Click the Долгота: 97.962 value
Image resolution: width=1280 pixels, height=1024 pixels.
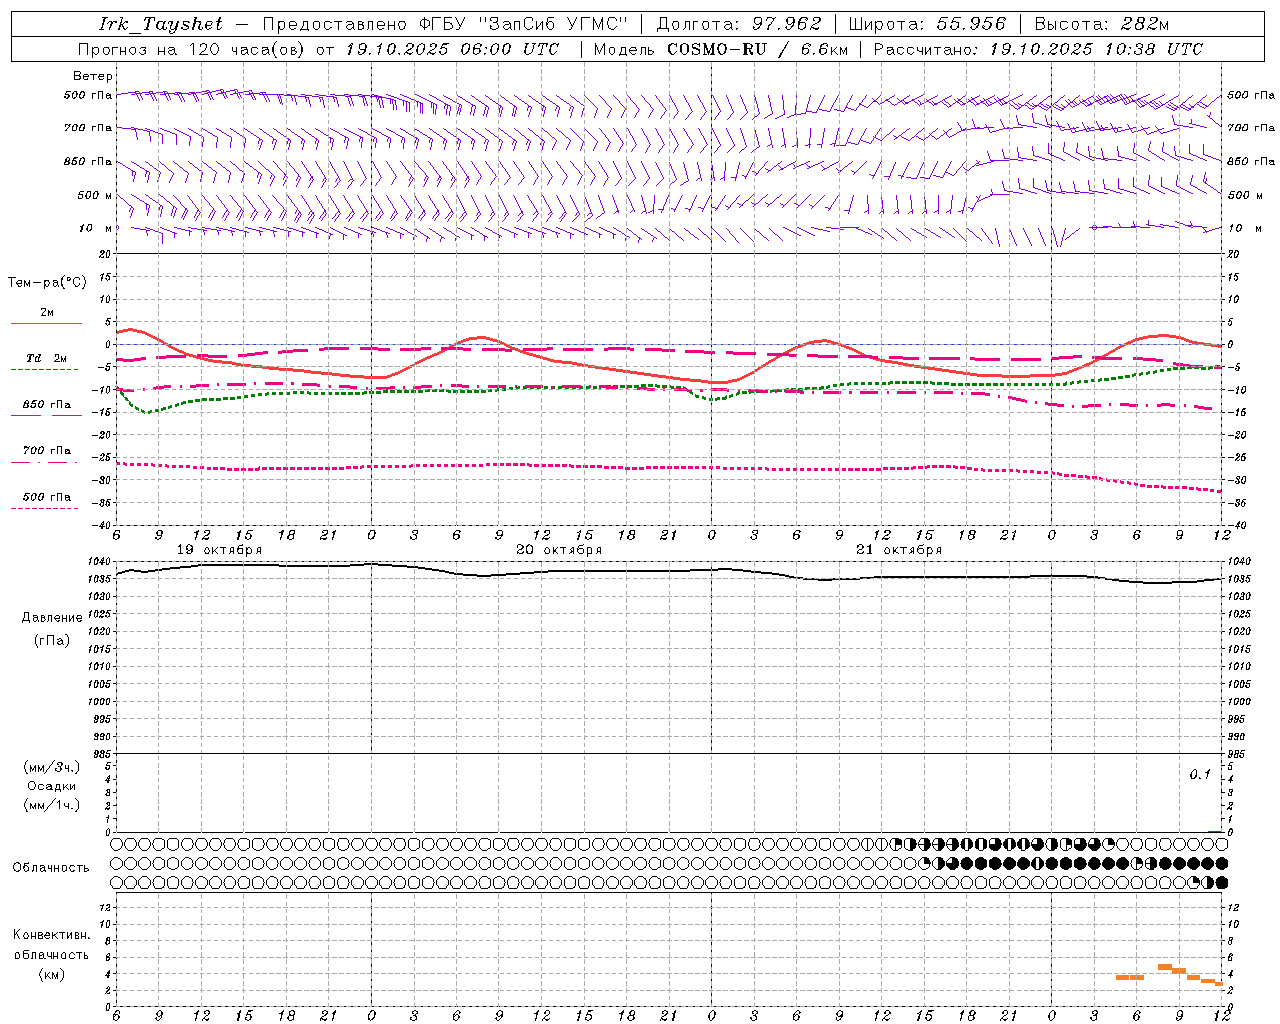click(739, 24)
